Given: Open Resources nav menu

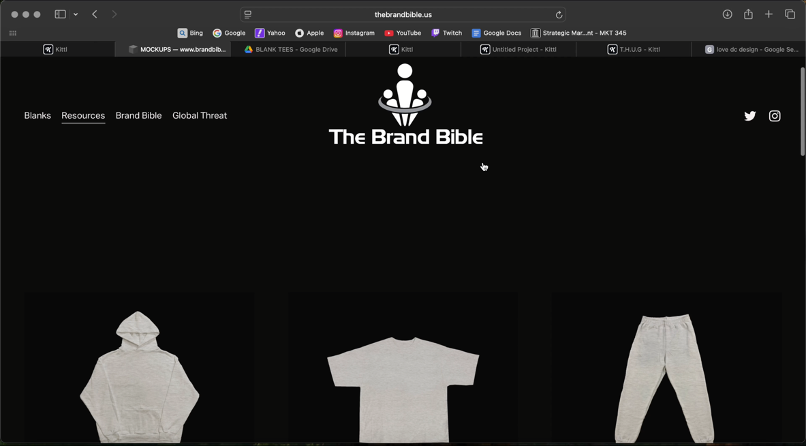Looking at the screenshot, I should (x=83, y=116).
